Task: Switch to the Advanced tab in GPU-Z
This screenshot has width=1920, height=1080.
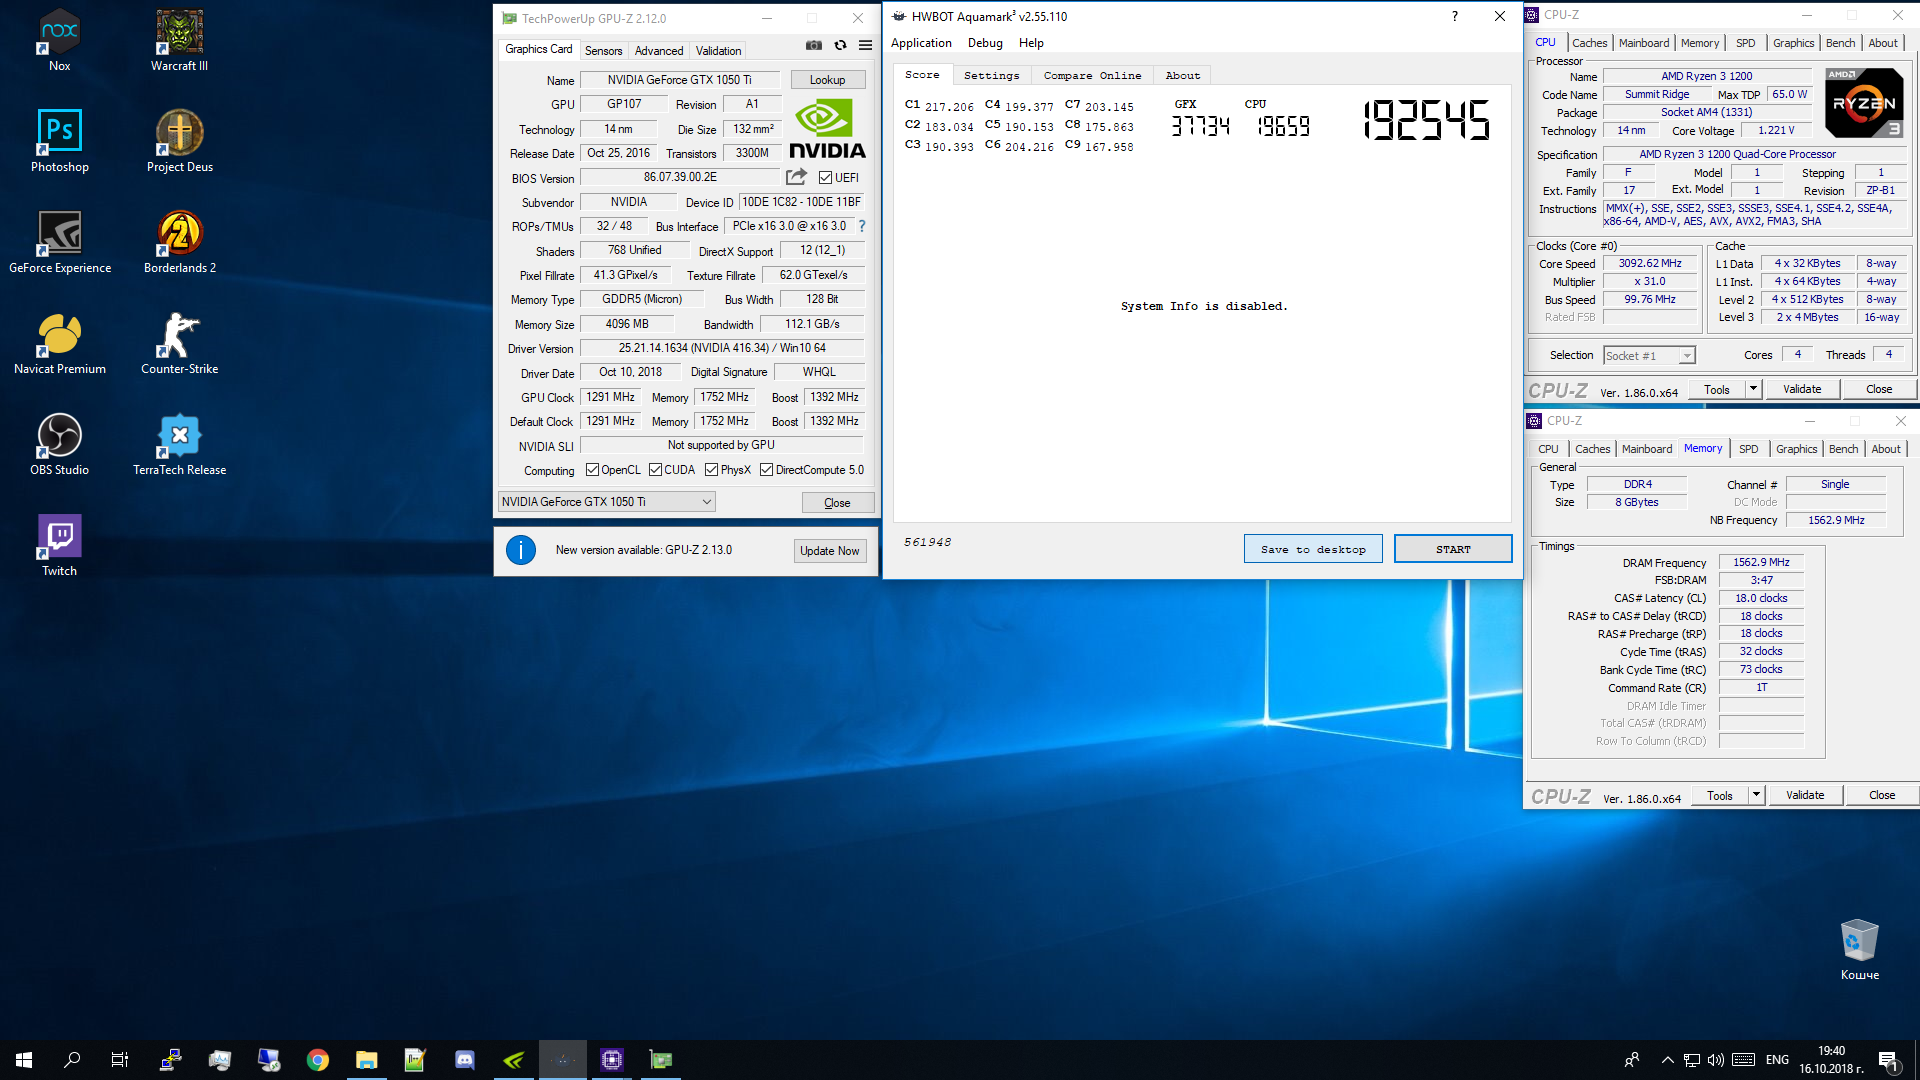Action: click(x=659, y=51)
